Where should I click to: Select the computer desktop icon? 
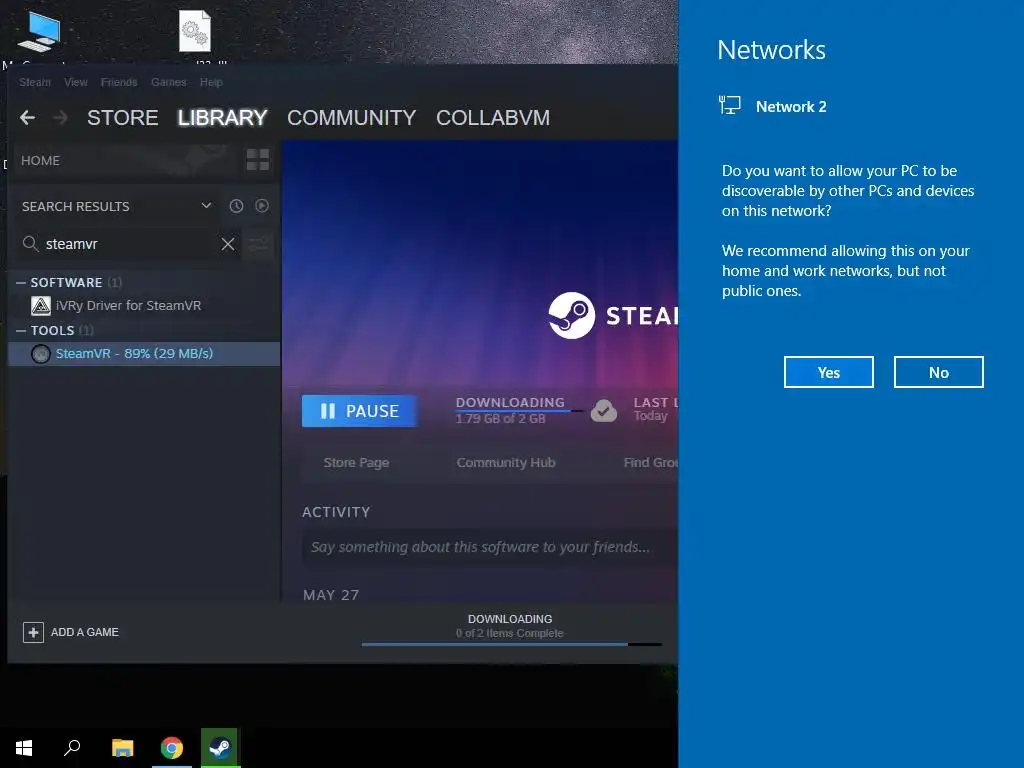click(x=39, y=31)
